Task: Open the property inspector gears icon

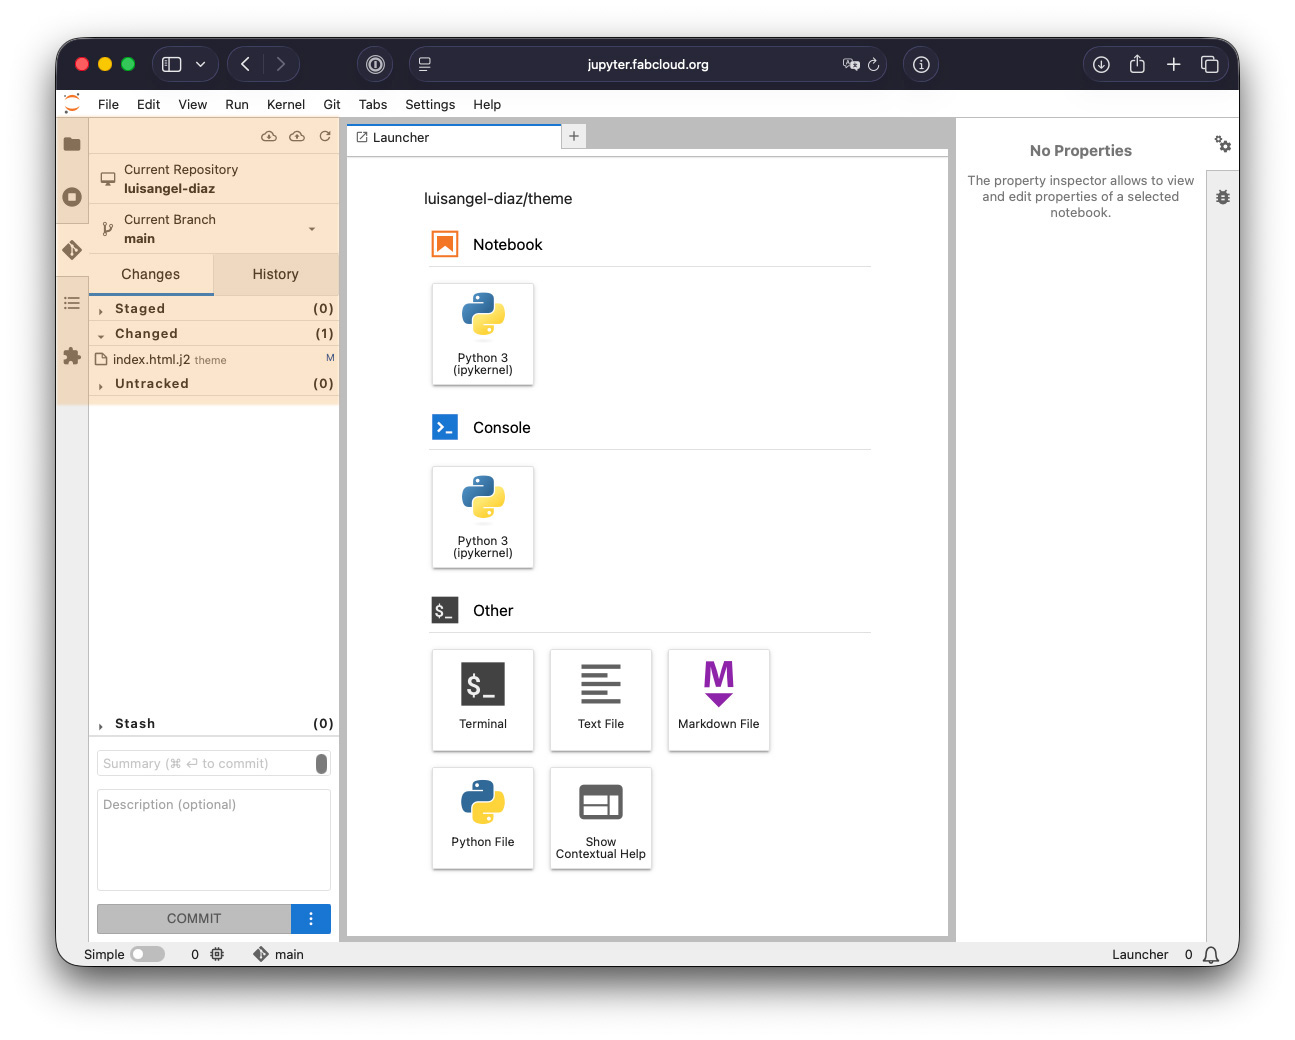Action: tap(1223, 145)
